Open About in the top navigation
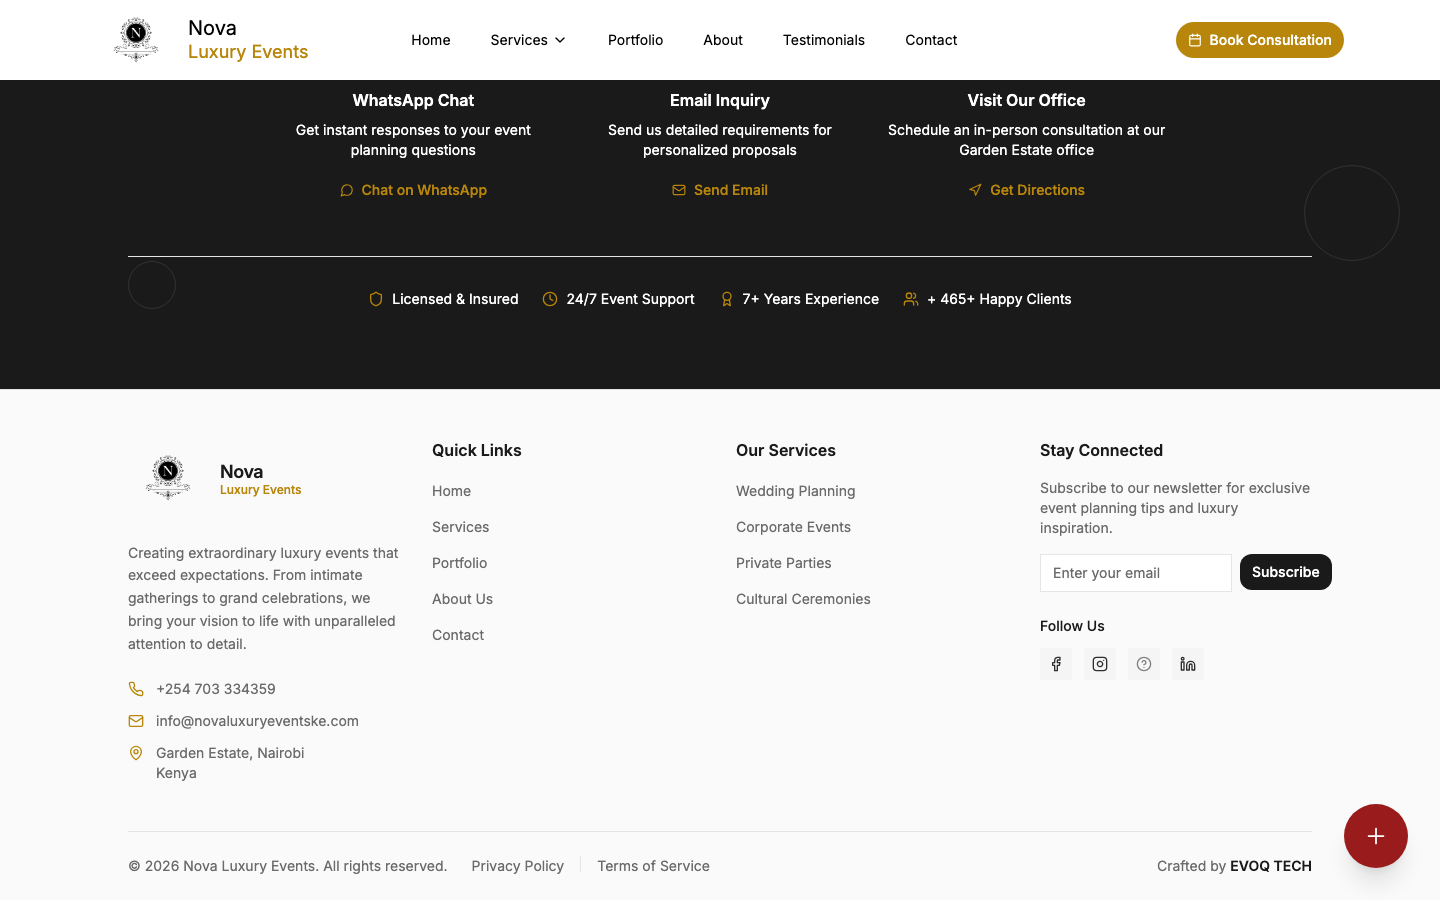1440x900 pixels. [x=723, y=40]
